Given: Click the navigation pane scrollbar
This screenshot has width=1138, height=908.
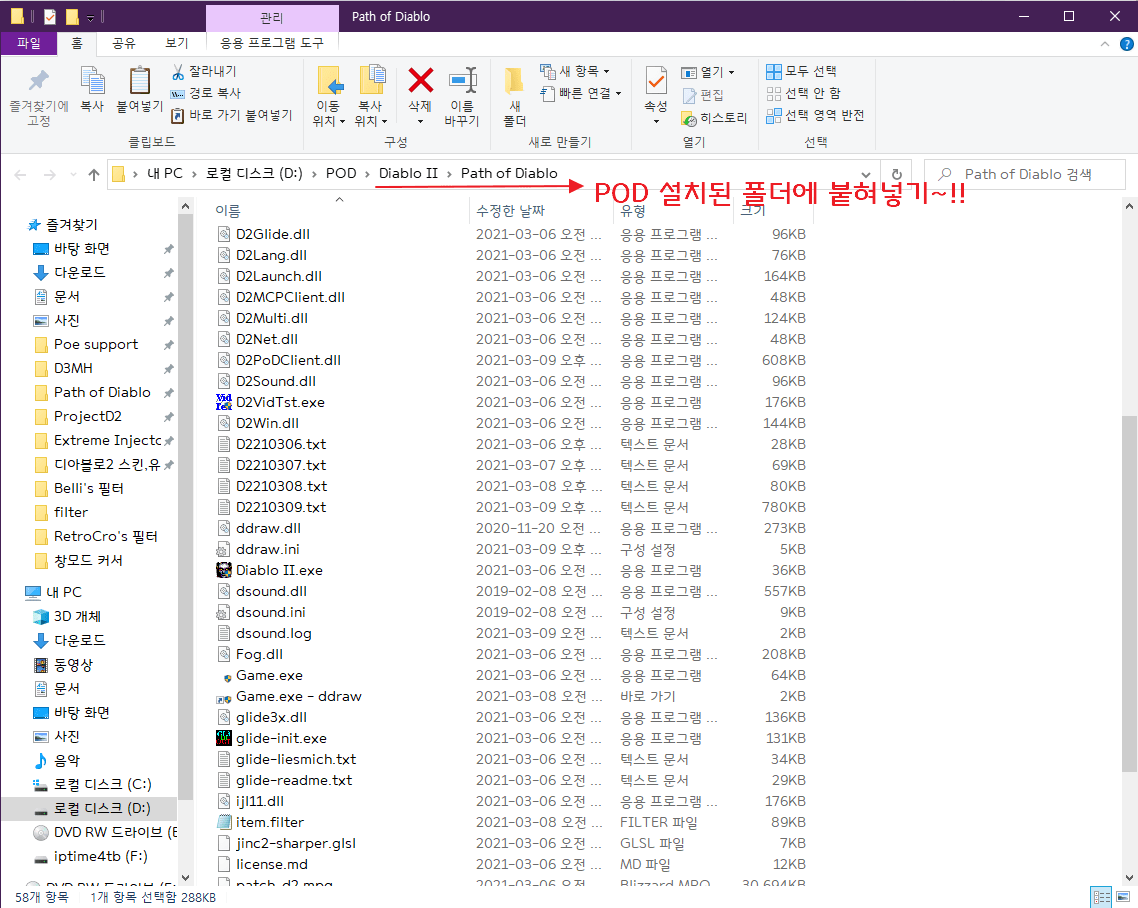Looking at the screenshot, I should (x=185, y=508).
